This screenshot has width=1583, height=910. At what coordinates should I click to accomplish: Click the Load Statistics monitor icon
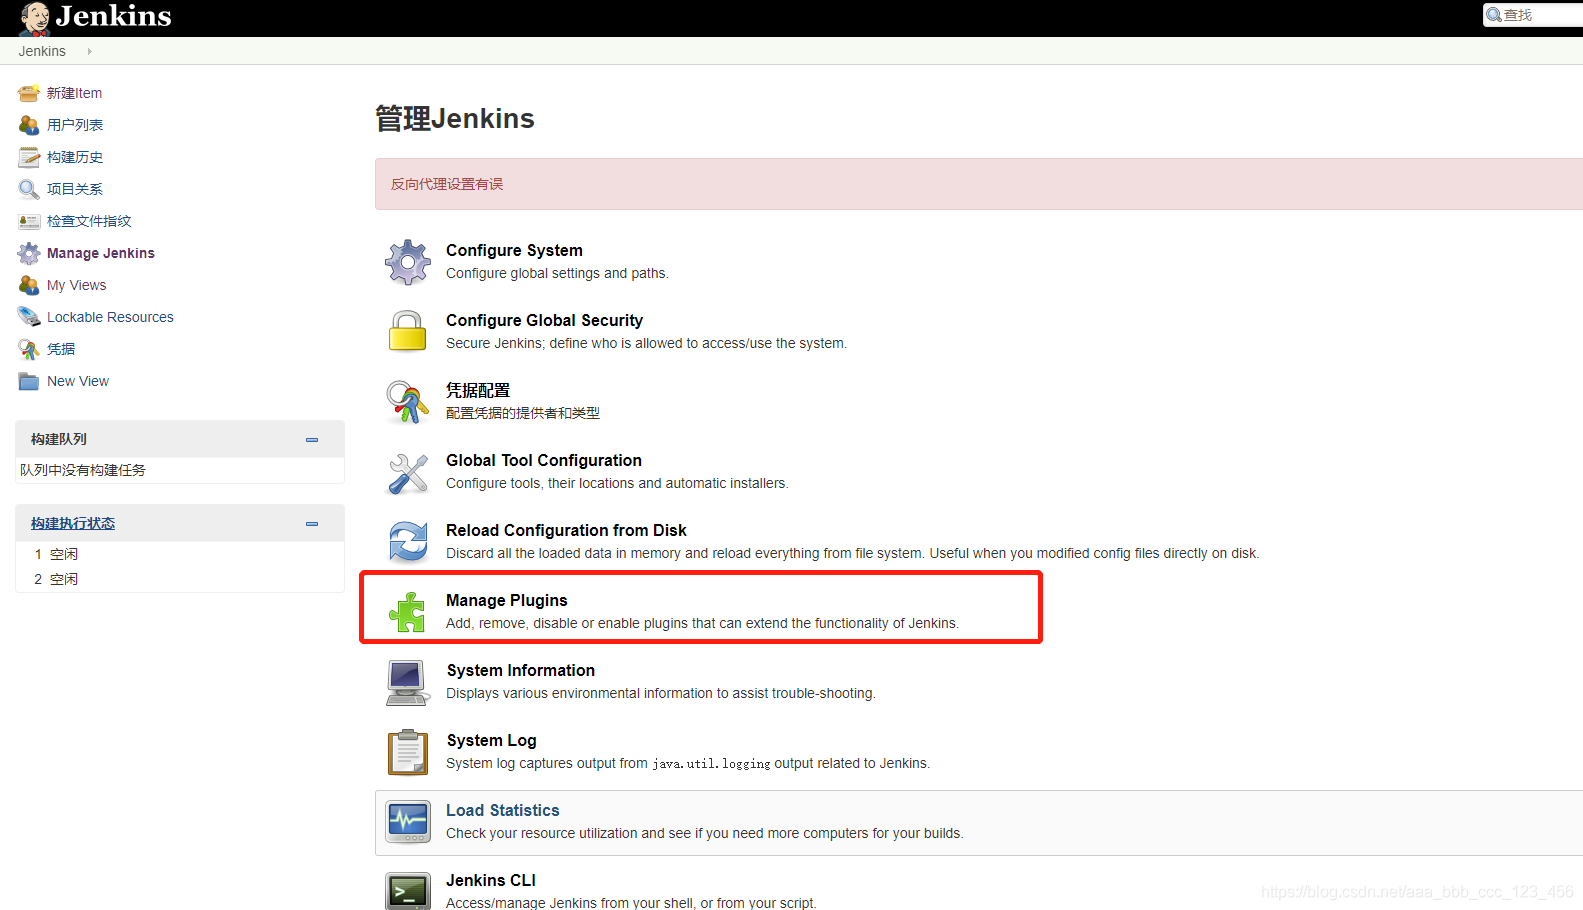408,822
